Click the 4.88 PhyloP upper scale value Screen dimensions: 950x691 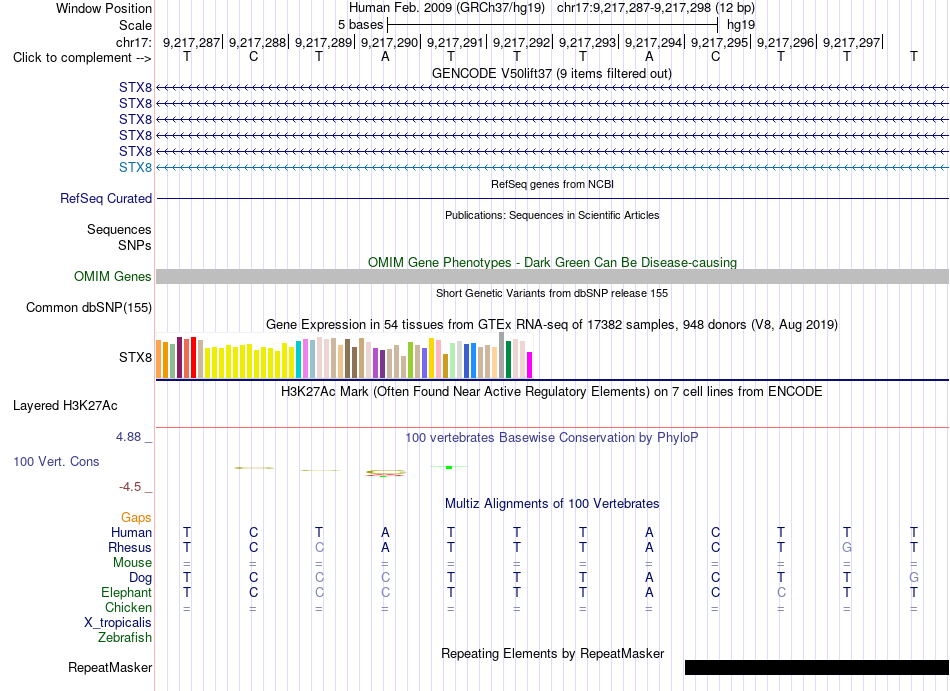128,437
